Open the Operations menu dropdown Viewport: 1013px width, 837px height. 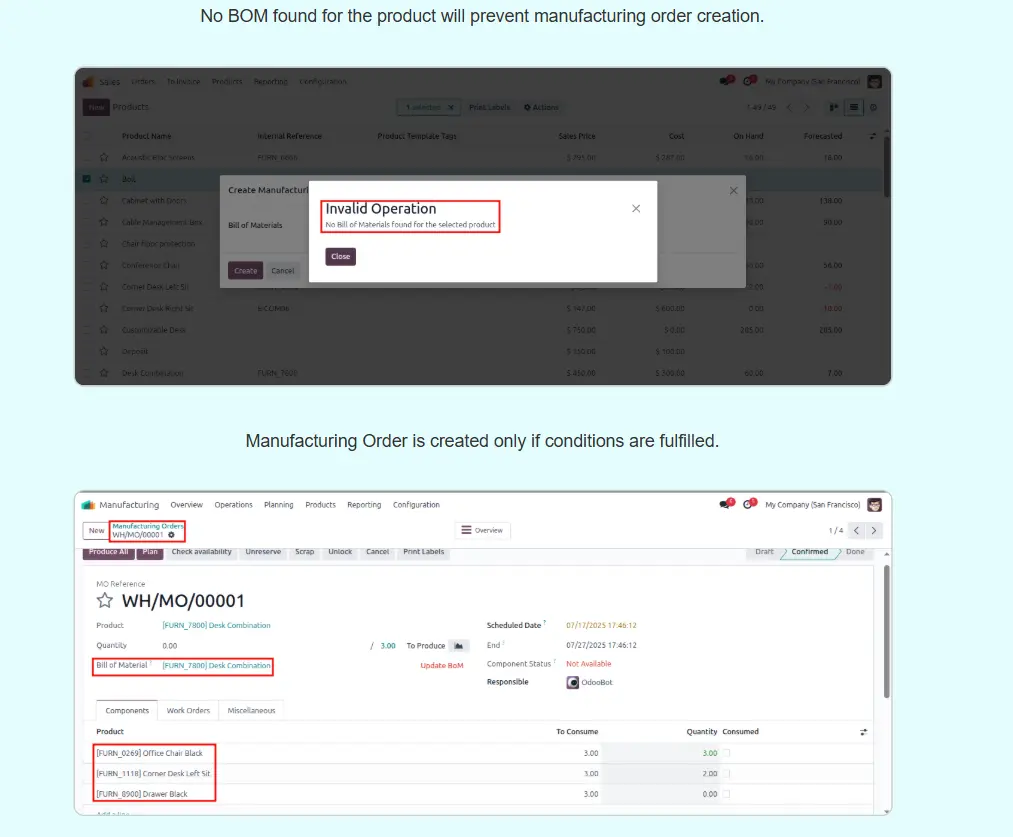(x=233, y=505)
